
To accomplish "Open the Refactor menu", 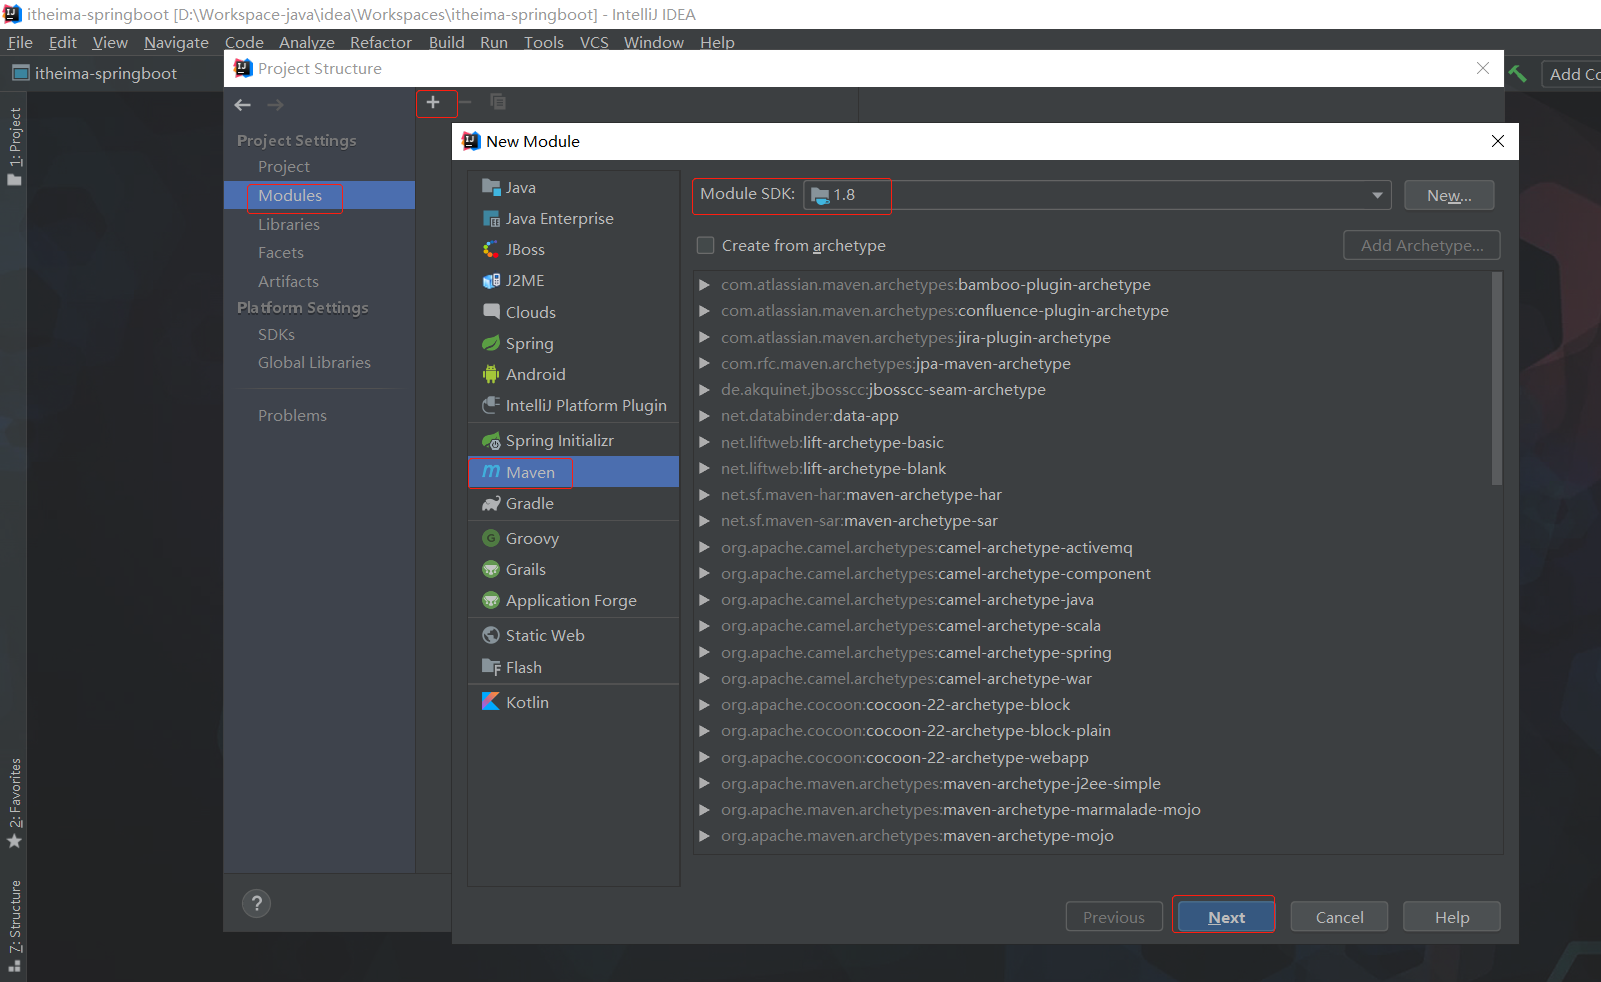I will 381,42.
